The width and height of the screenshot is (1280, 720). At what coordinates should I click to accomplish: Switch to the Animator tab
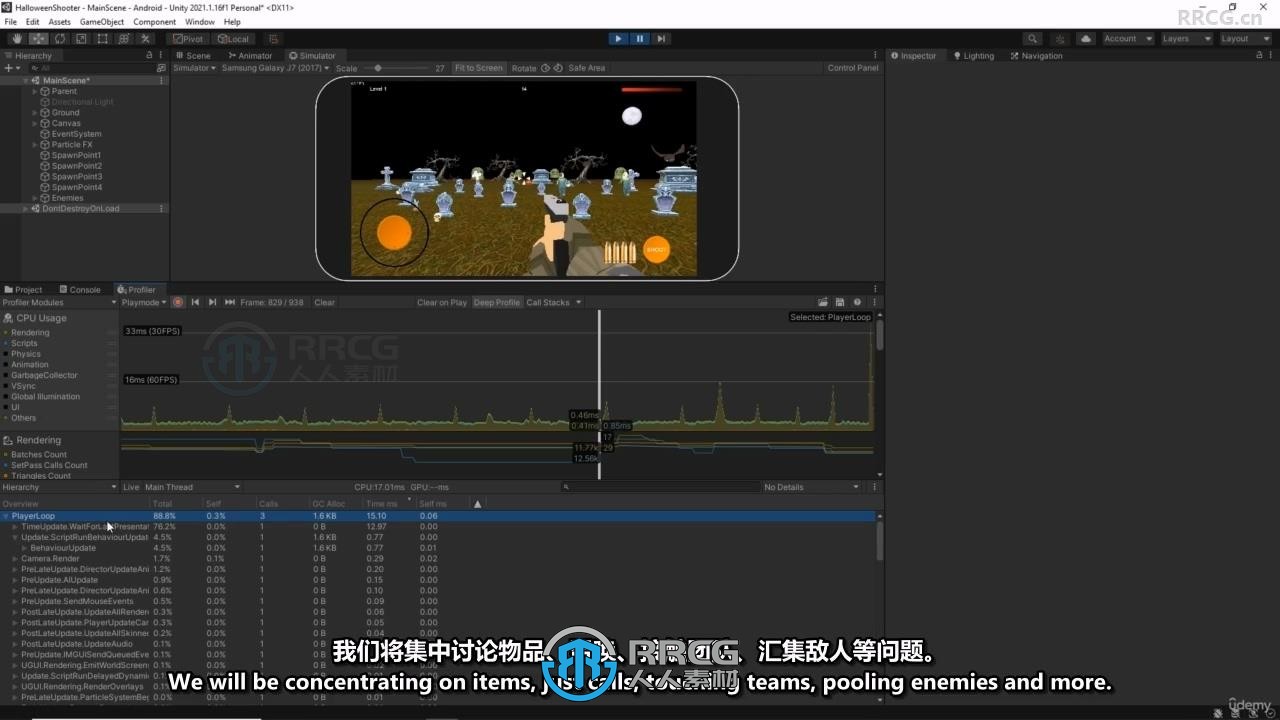(250, 55)
